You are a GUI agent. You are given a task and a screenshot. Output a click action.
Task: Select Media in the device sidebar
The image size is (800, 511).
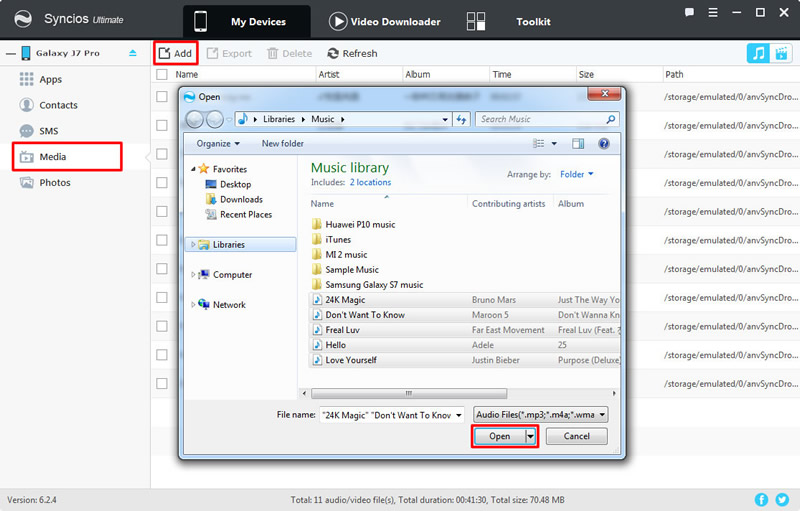(67, 157)
